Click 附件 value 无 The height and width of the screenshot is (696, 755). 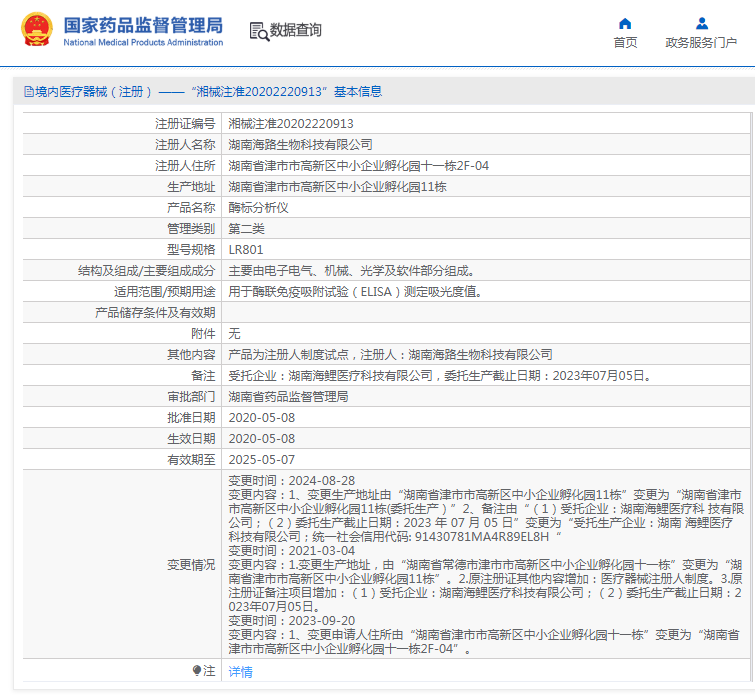[234, 334]
